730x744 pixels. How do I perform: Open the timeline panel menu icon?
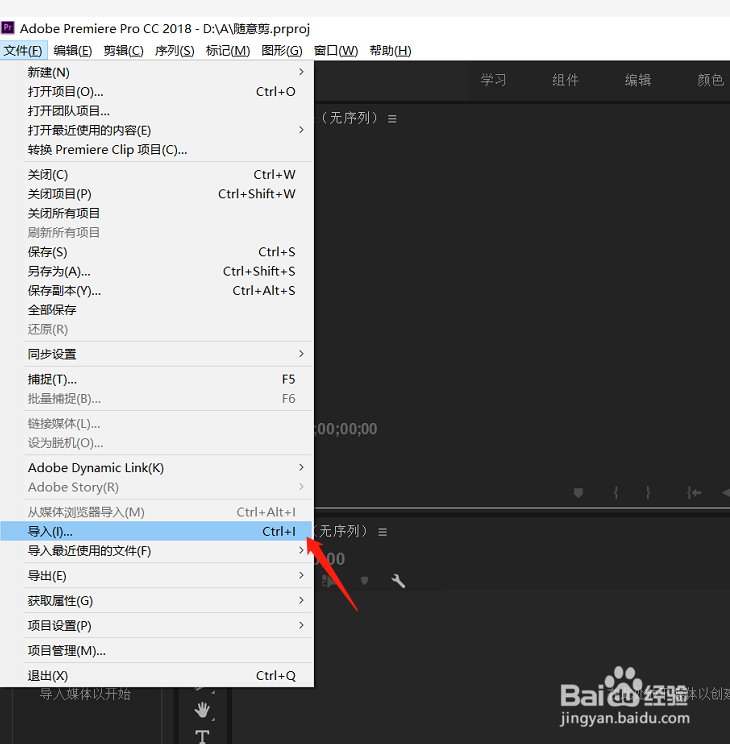pyautogui.click(x=383, y=532)
